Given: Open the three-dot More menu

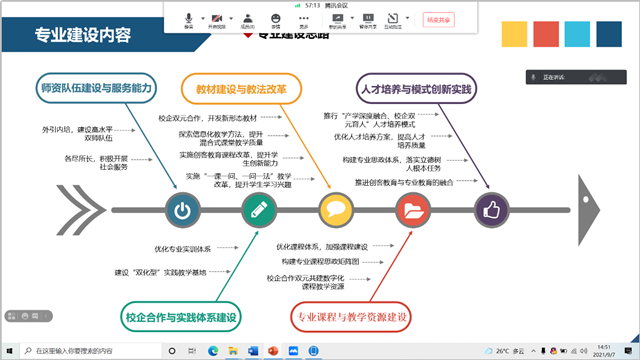Looking at the screenshot, I should (304, 20).
